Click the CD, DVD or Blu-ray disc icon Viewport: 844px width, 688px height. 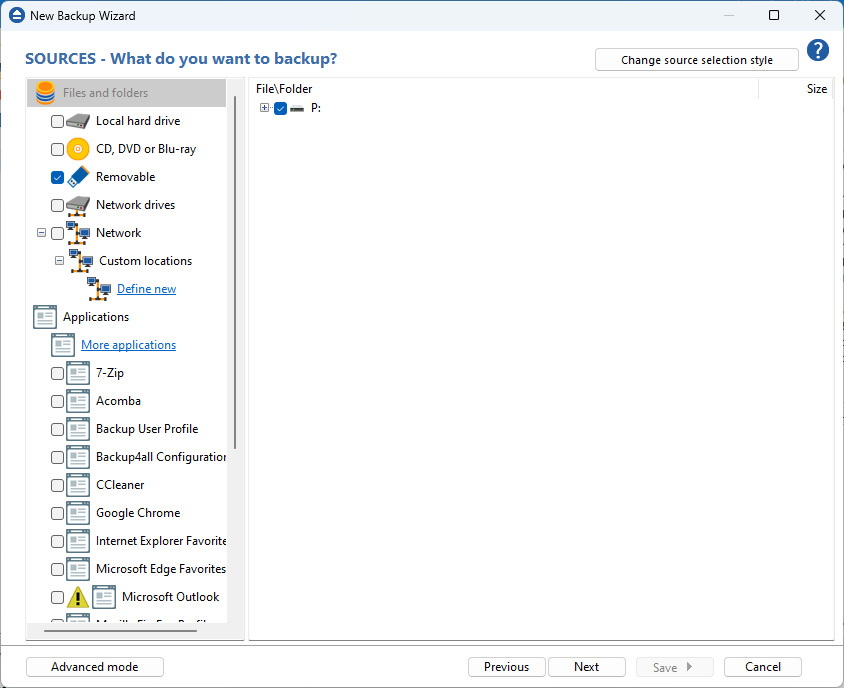click(x=78, y=149)
